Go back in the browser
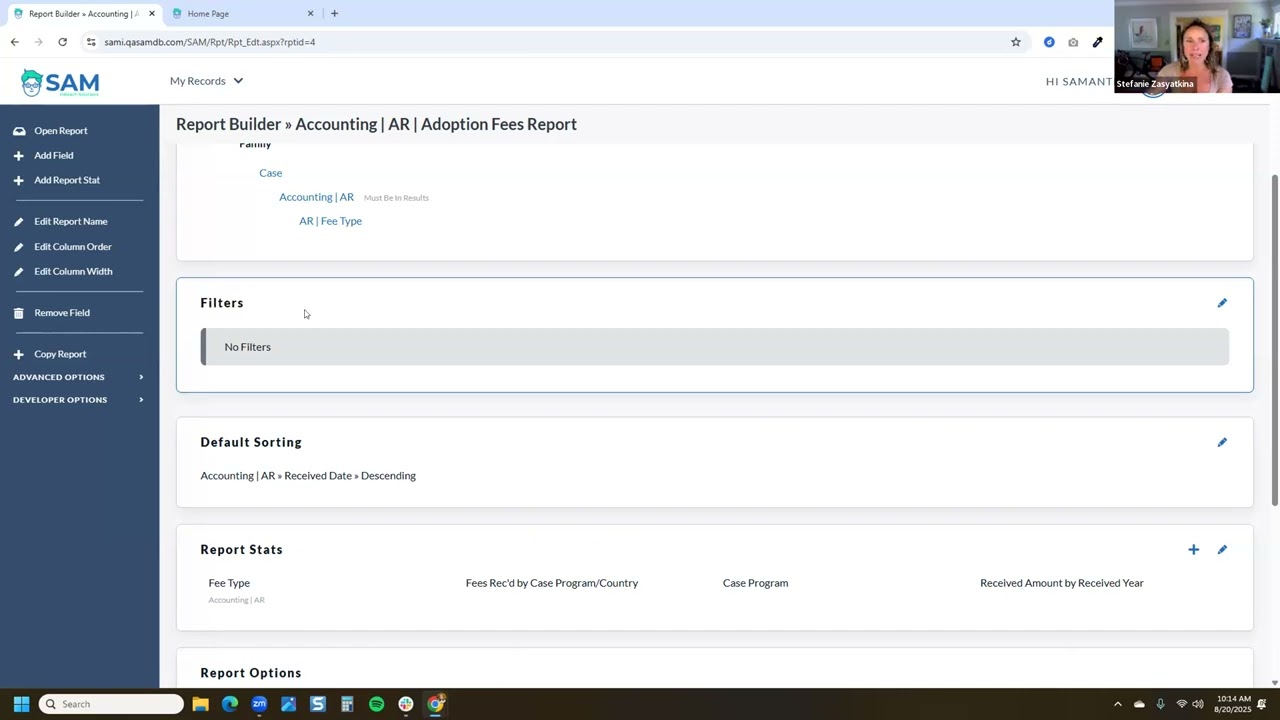Image resolution: width=1280 pixels, height=720 pixels. pos(14,42)
